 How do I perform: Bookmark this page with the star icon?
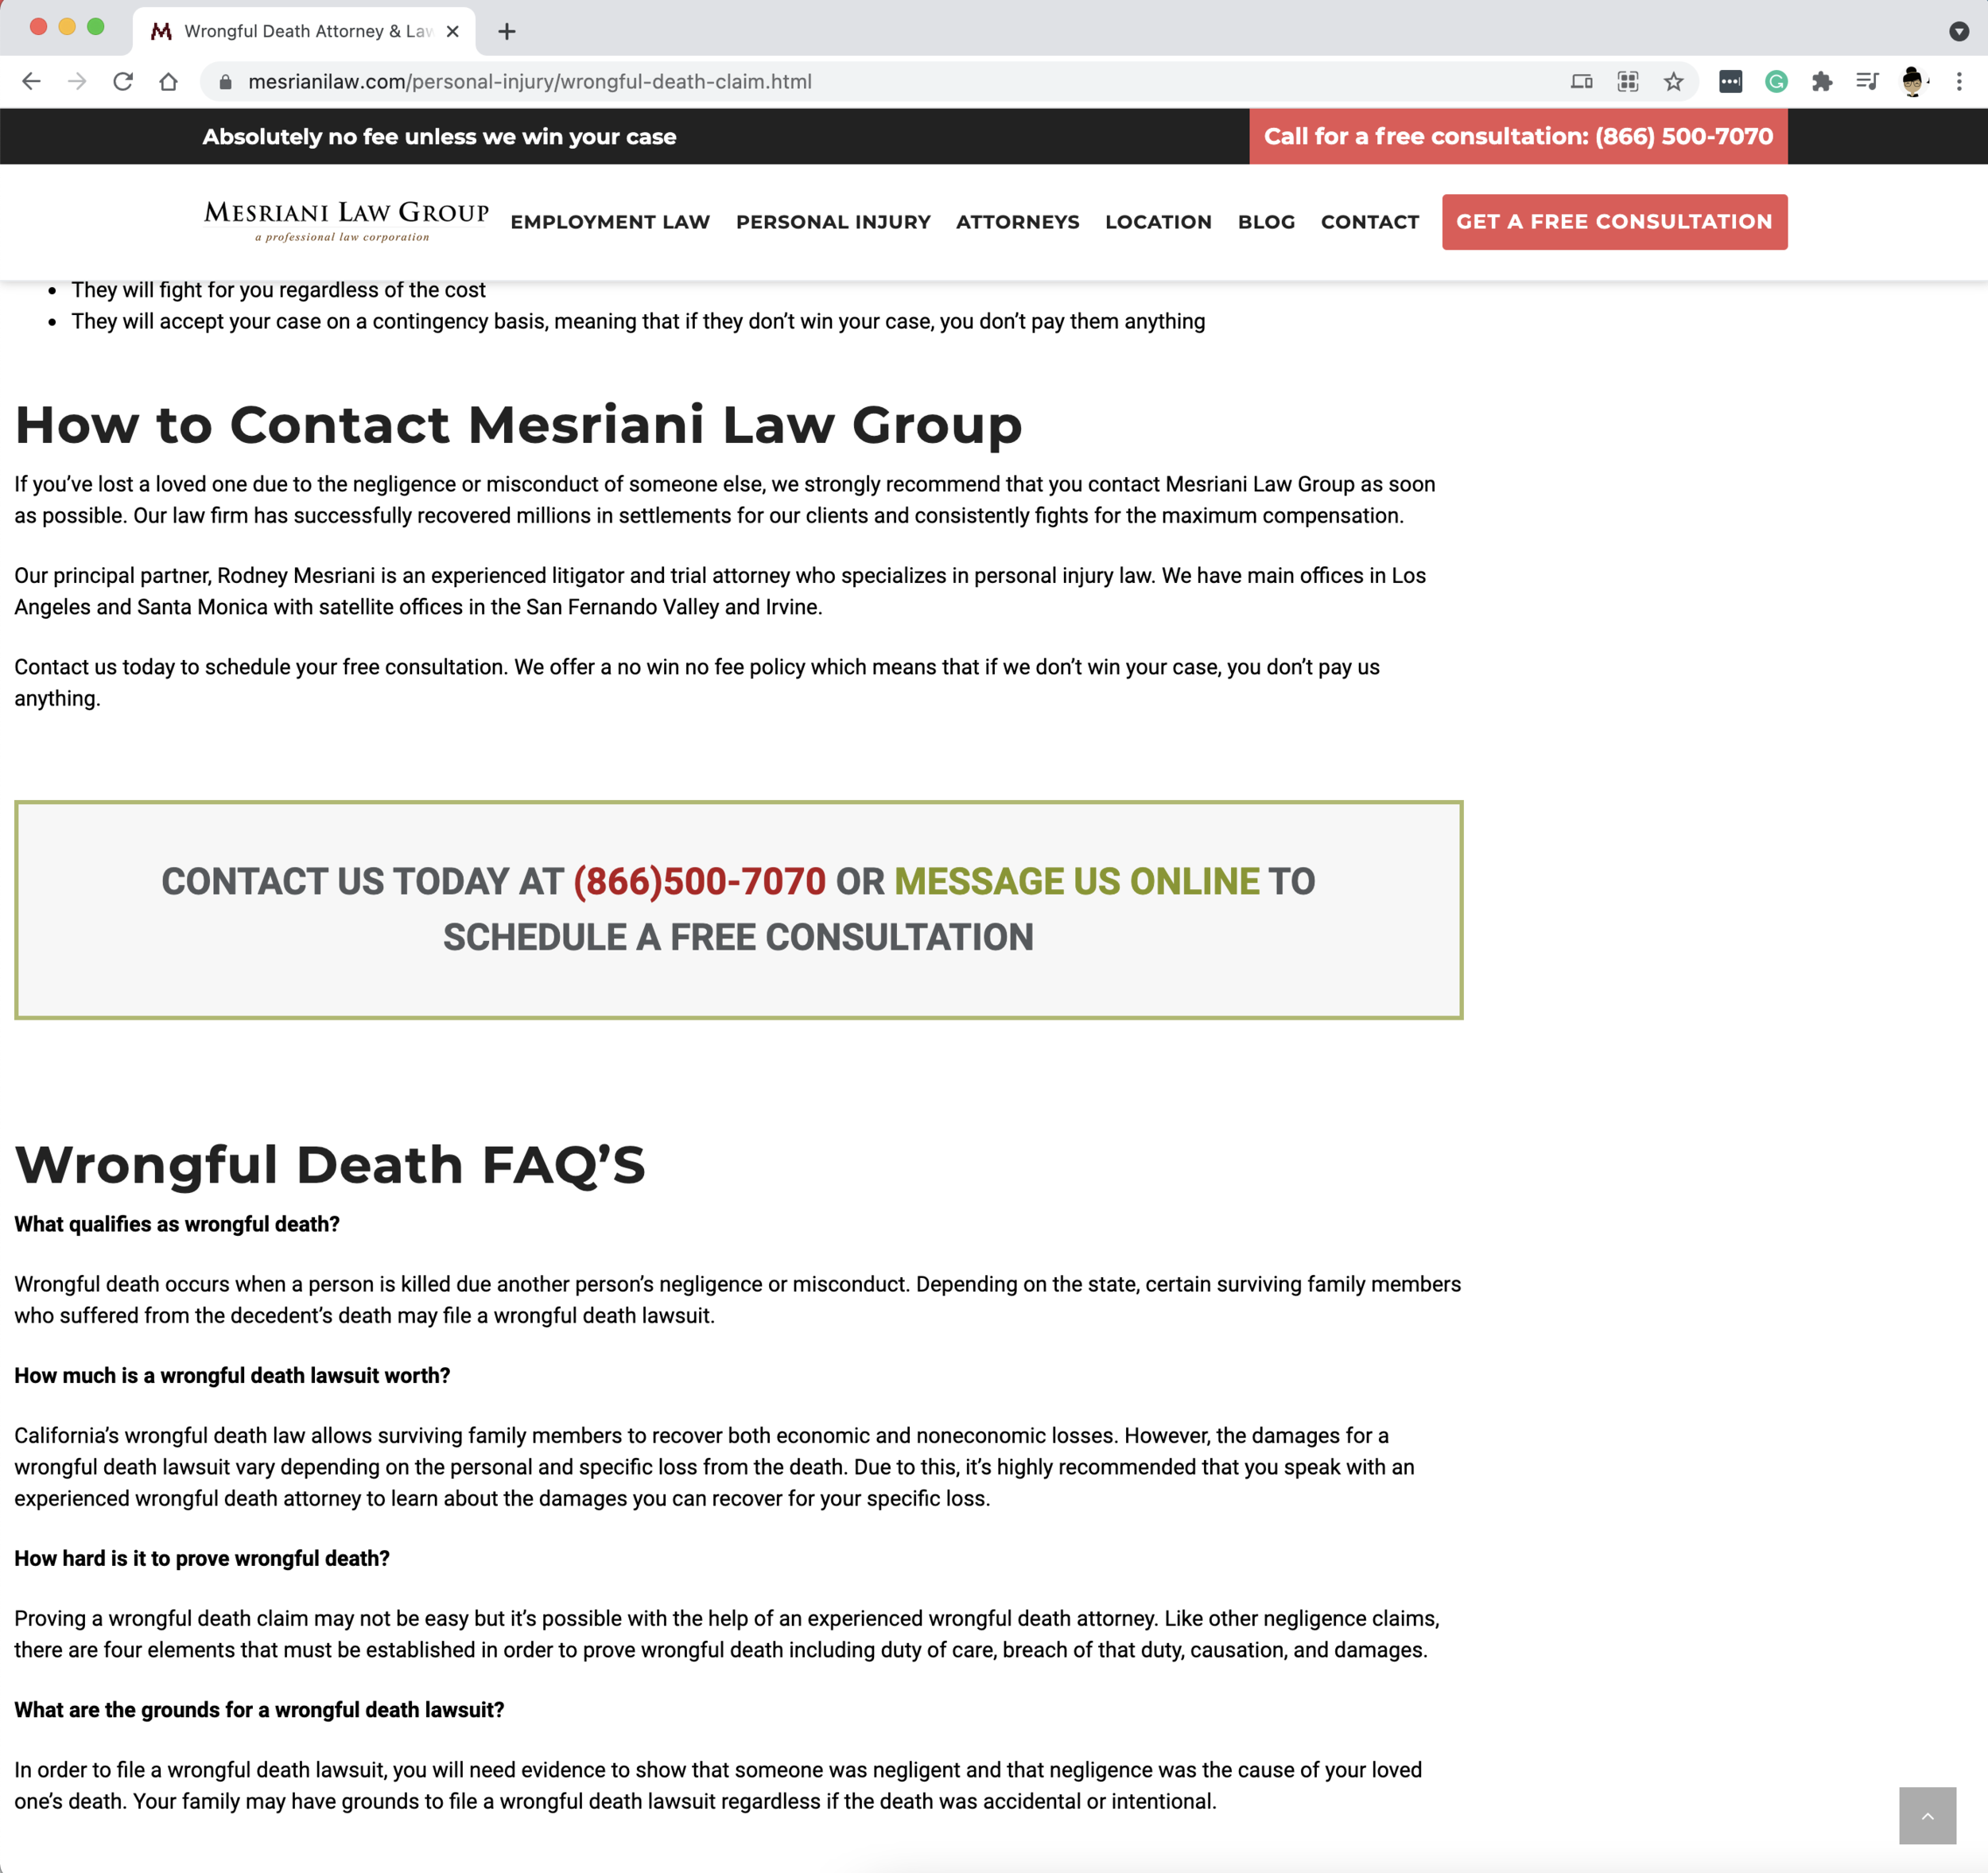(x=1674, y=82)
